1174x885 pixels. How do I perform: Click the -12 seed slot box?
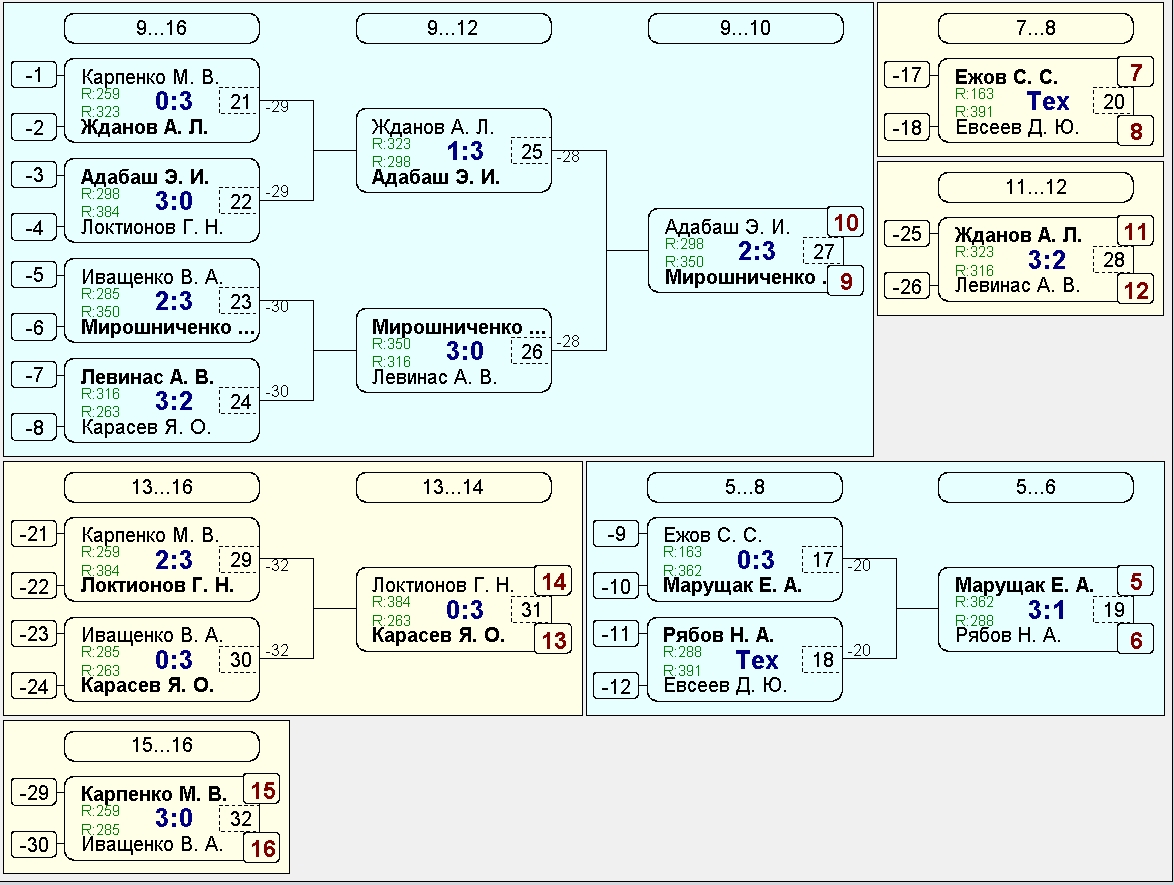[616, 687]
